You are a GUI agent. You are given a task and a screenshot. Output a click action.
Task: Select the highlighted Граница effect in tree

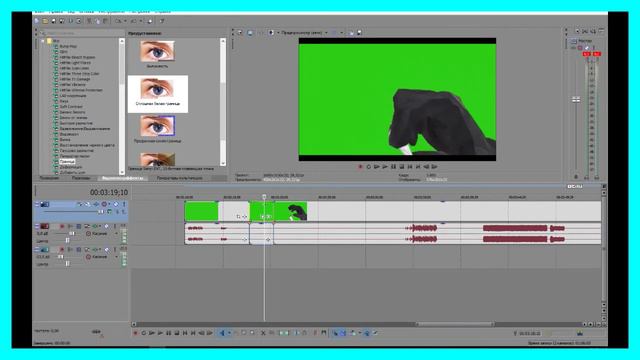(x=67, y=162)
